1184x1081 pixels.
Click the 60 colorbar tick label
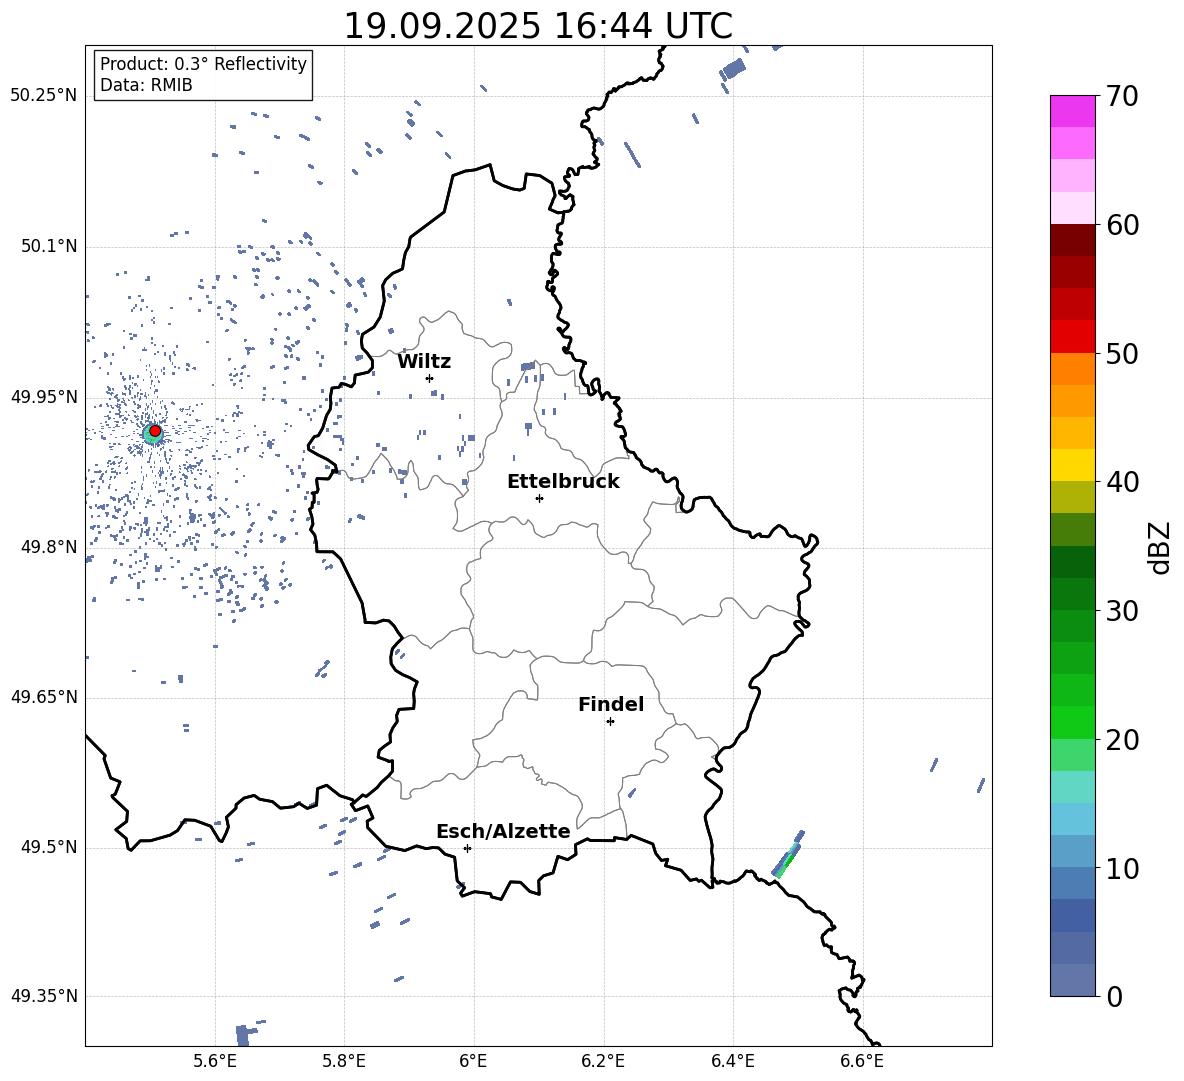click(1121, 225)
